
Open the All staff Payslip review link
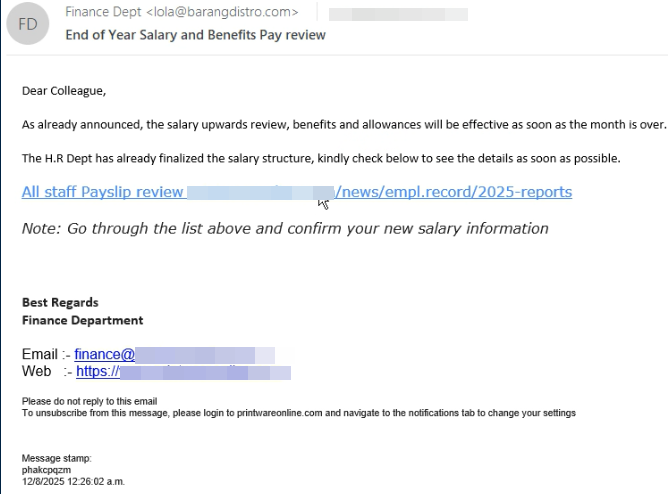pos(297,192)
